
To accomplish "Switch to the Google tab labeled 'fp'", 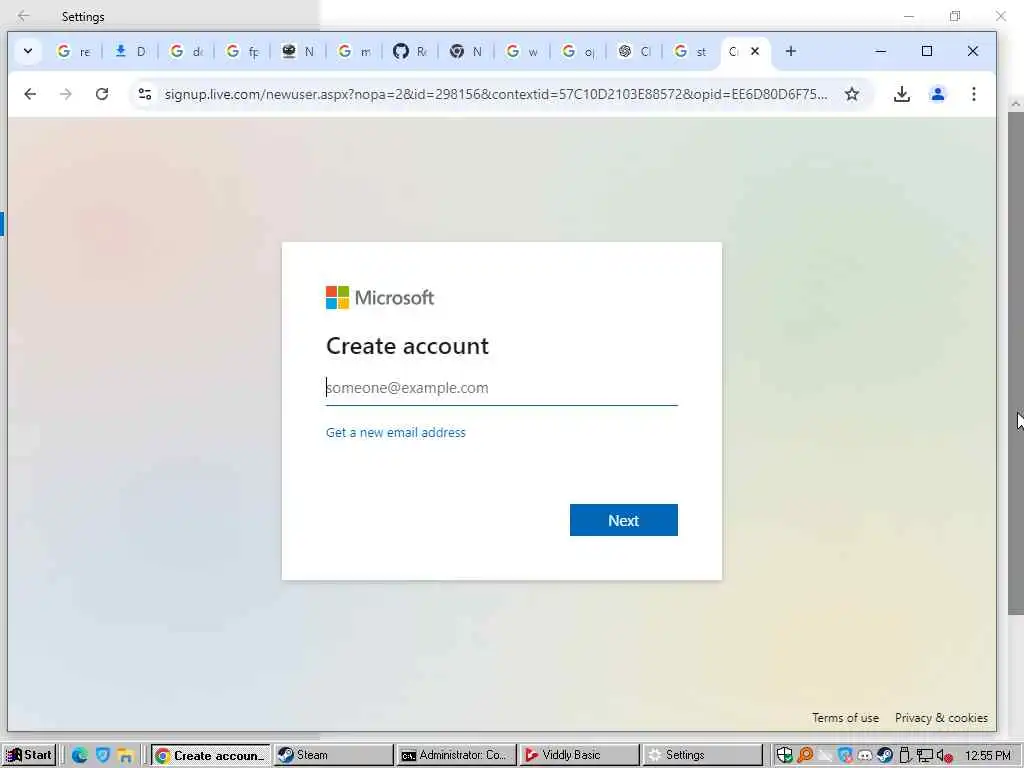I will [x=242, y=51].
